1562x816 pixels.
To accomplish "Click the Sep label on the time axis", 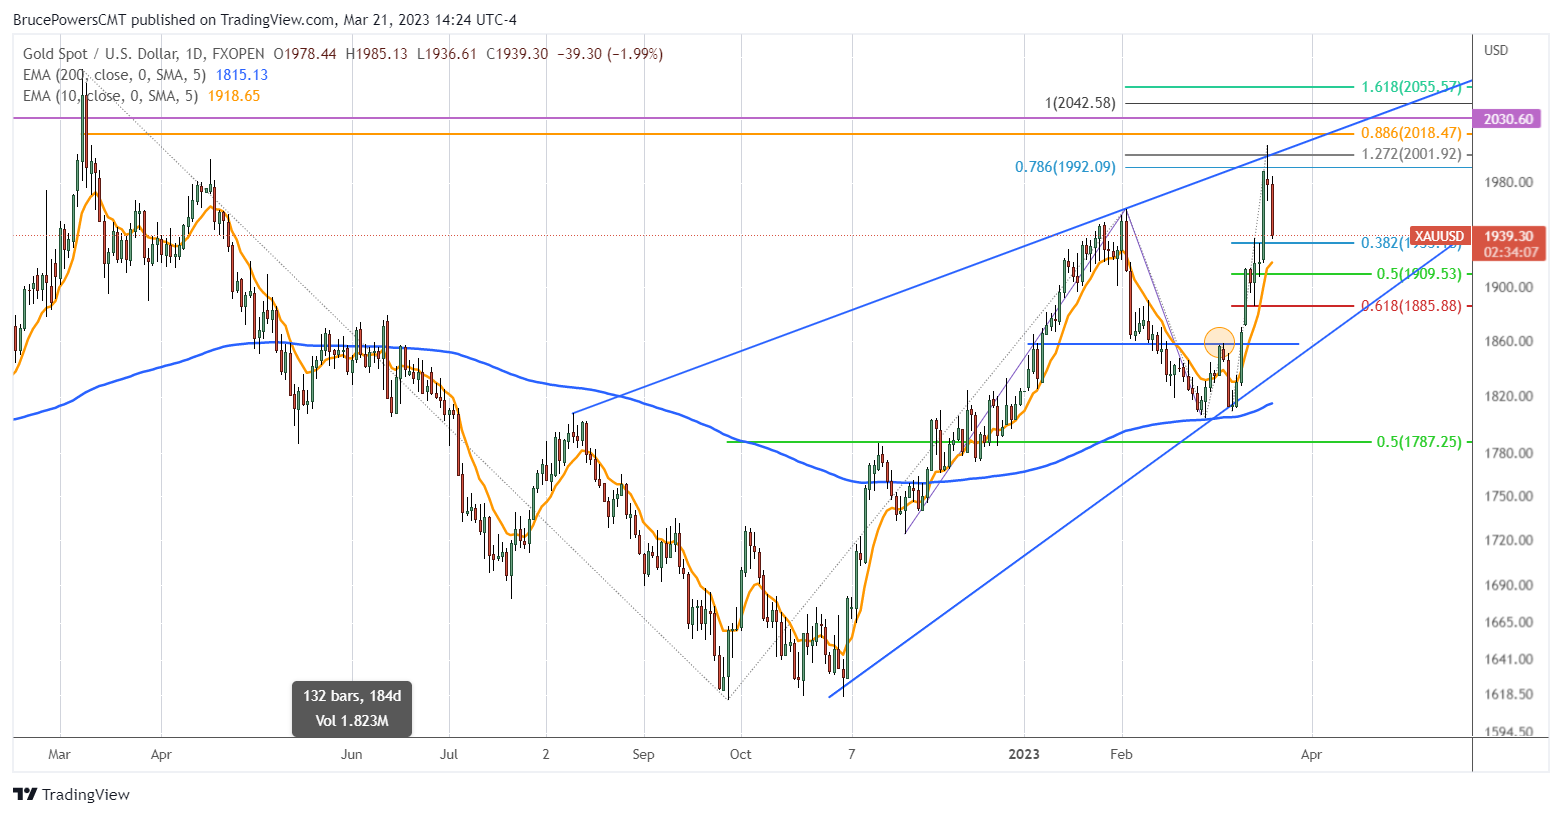I will 643,754.
